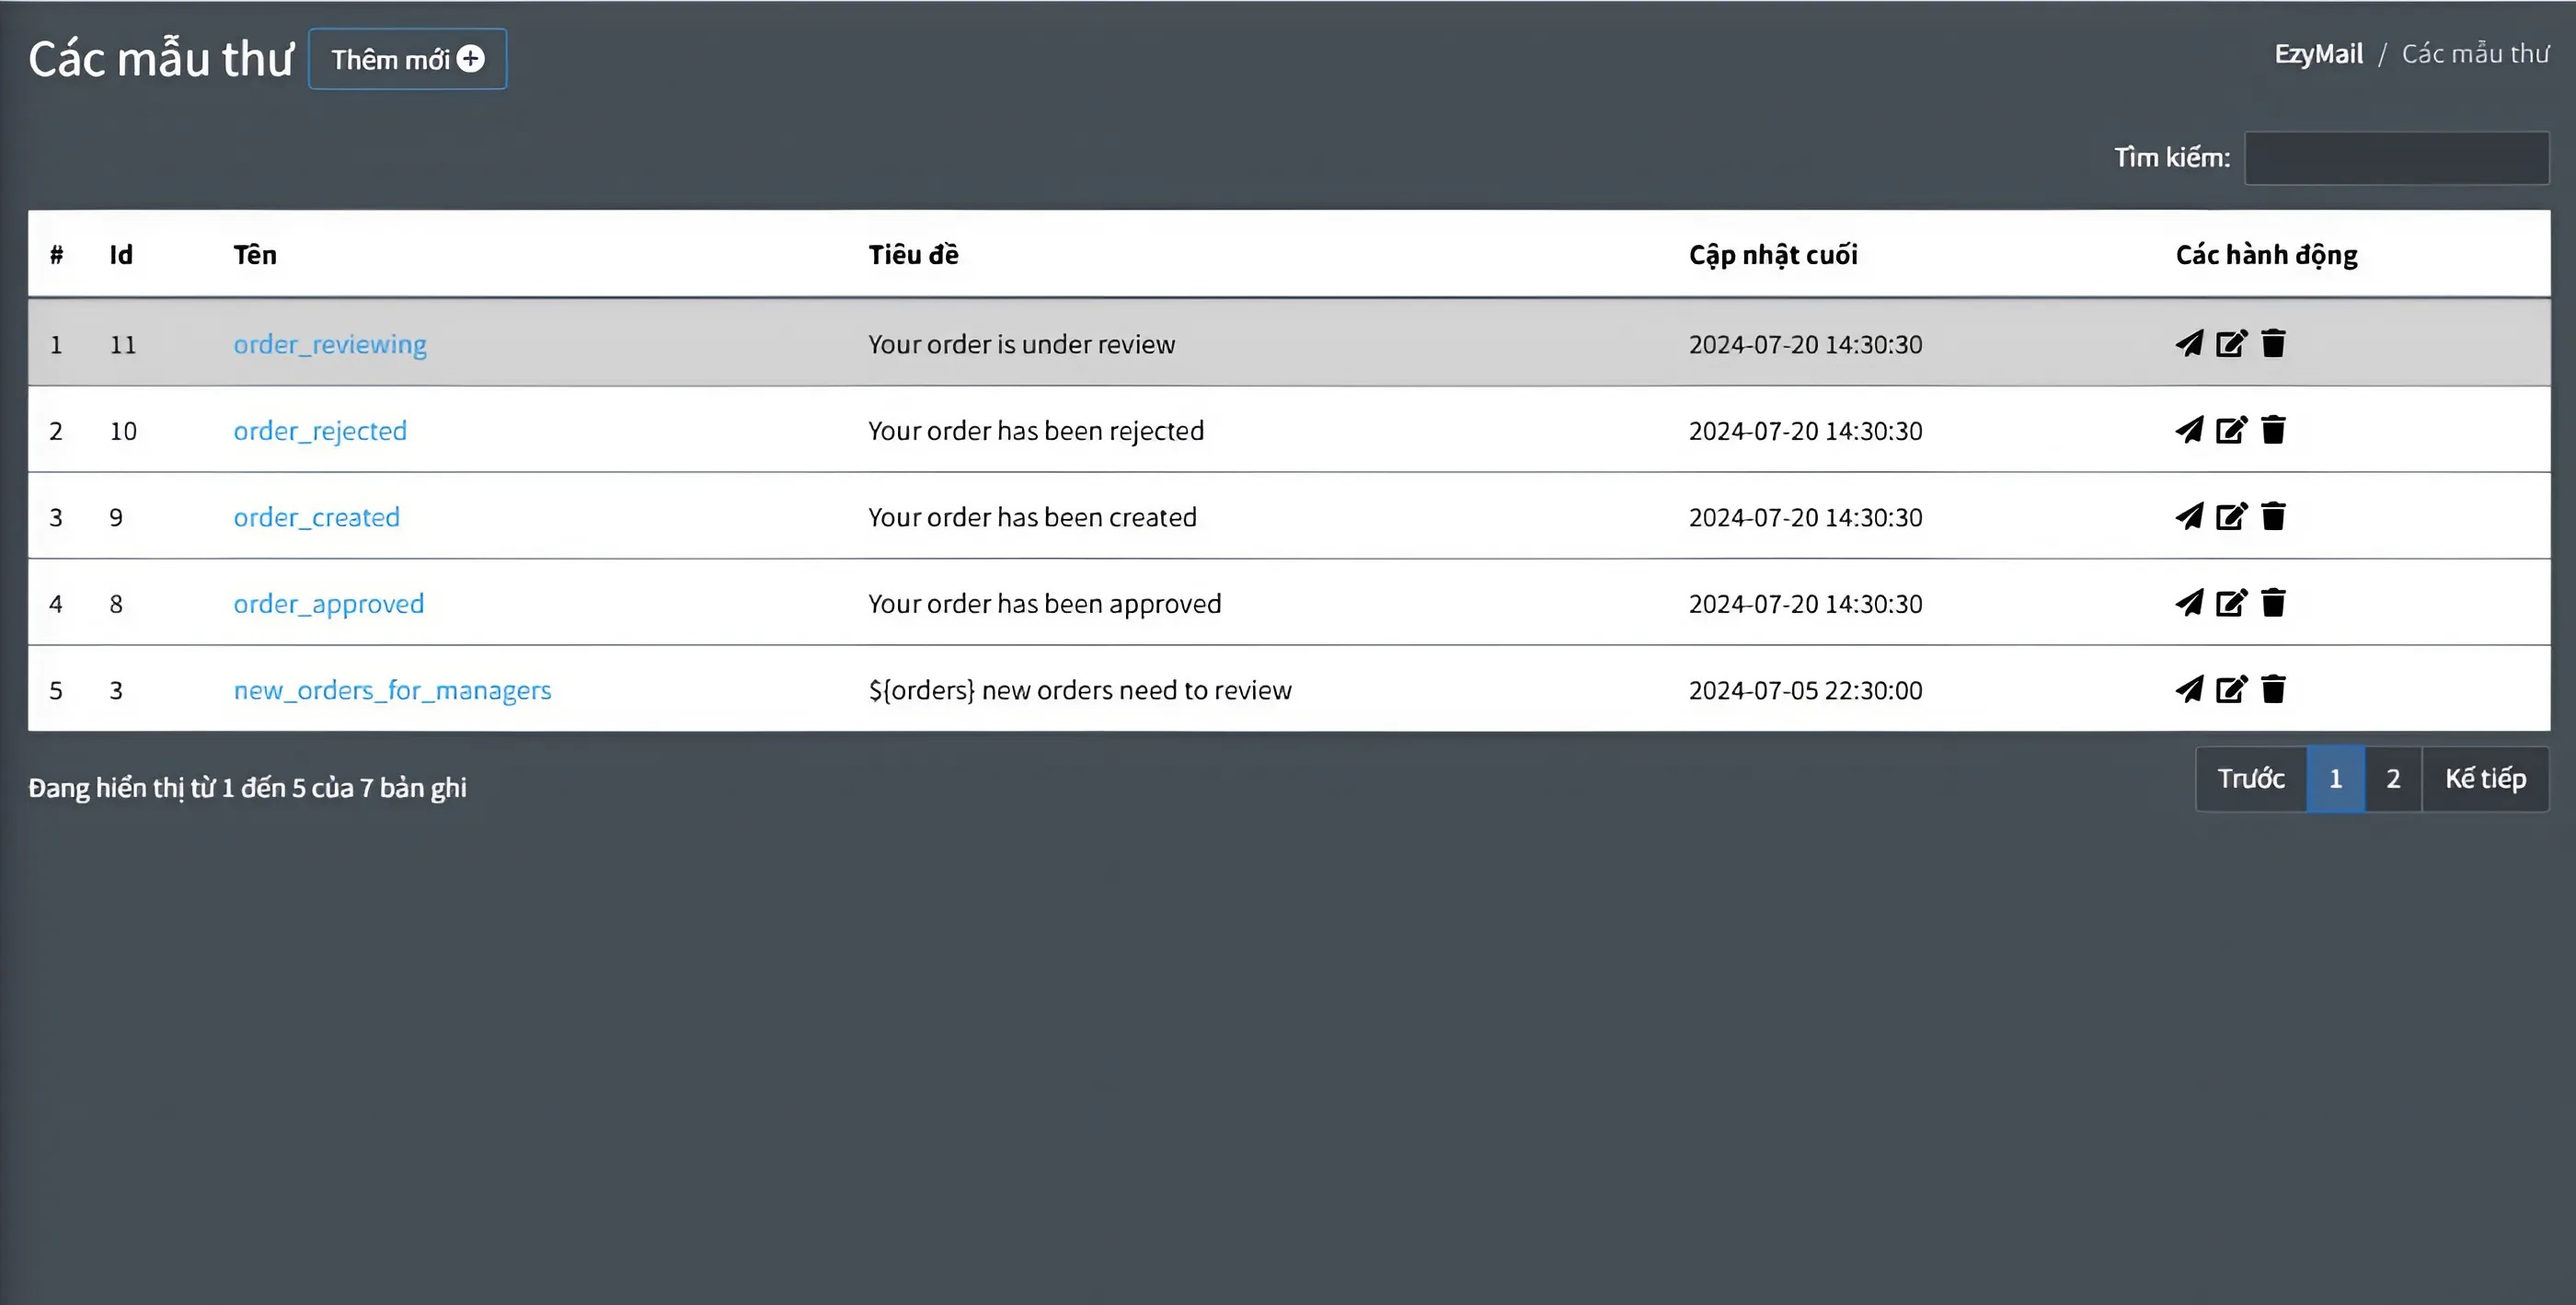Edit the order_rejected template
Viewport: 2576px width, 1305px height.
tap(2231, 430)
